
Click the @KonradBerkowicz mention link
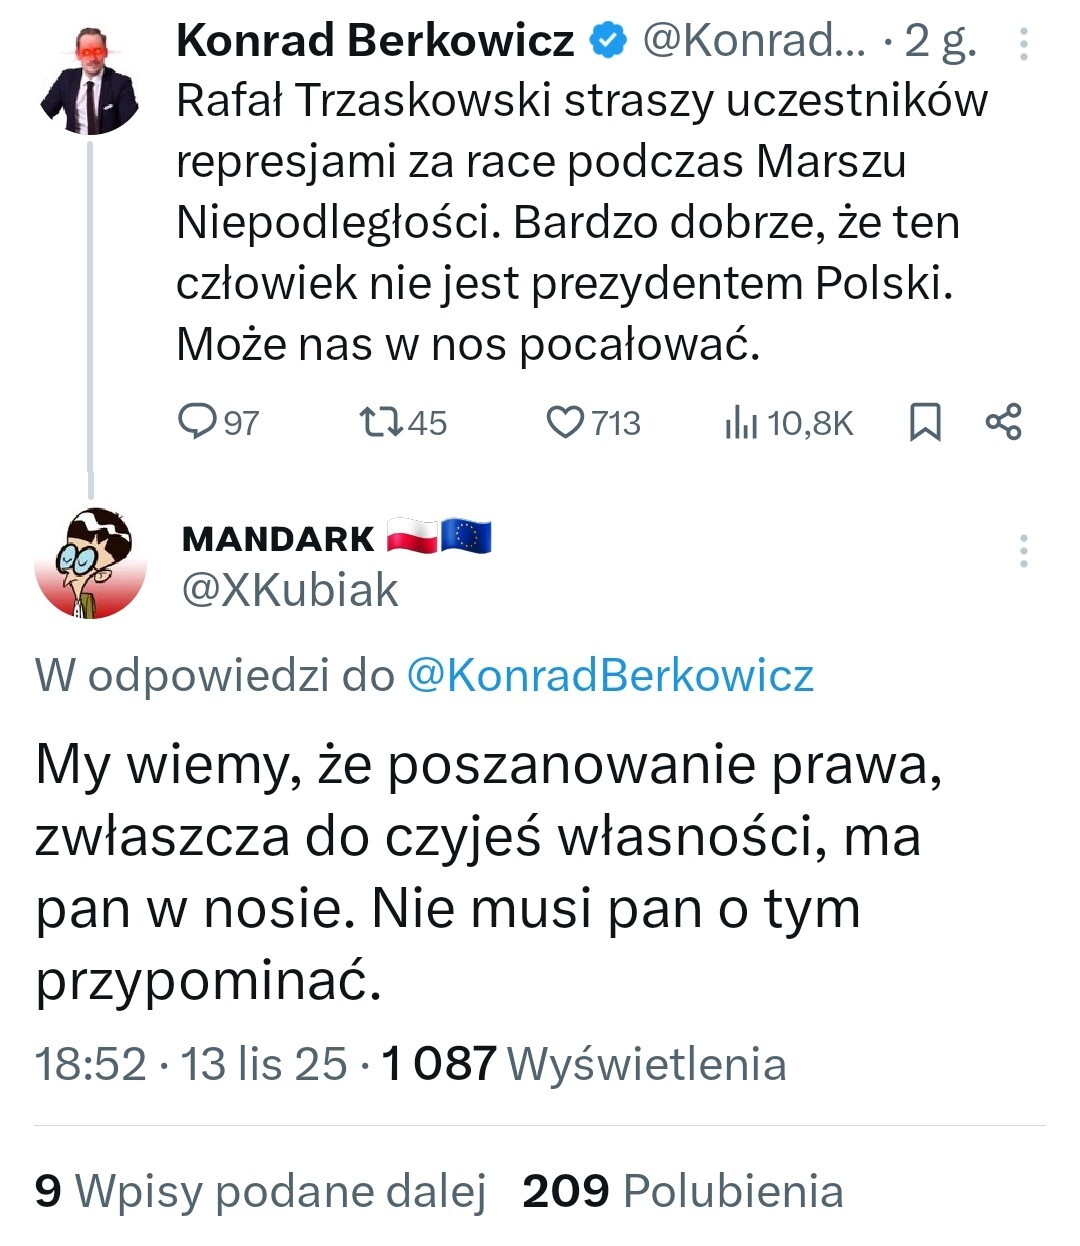click(610, 676)
